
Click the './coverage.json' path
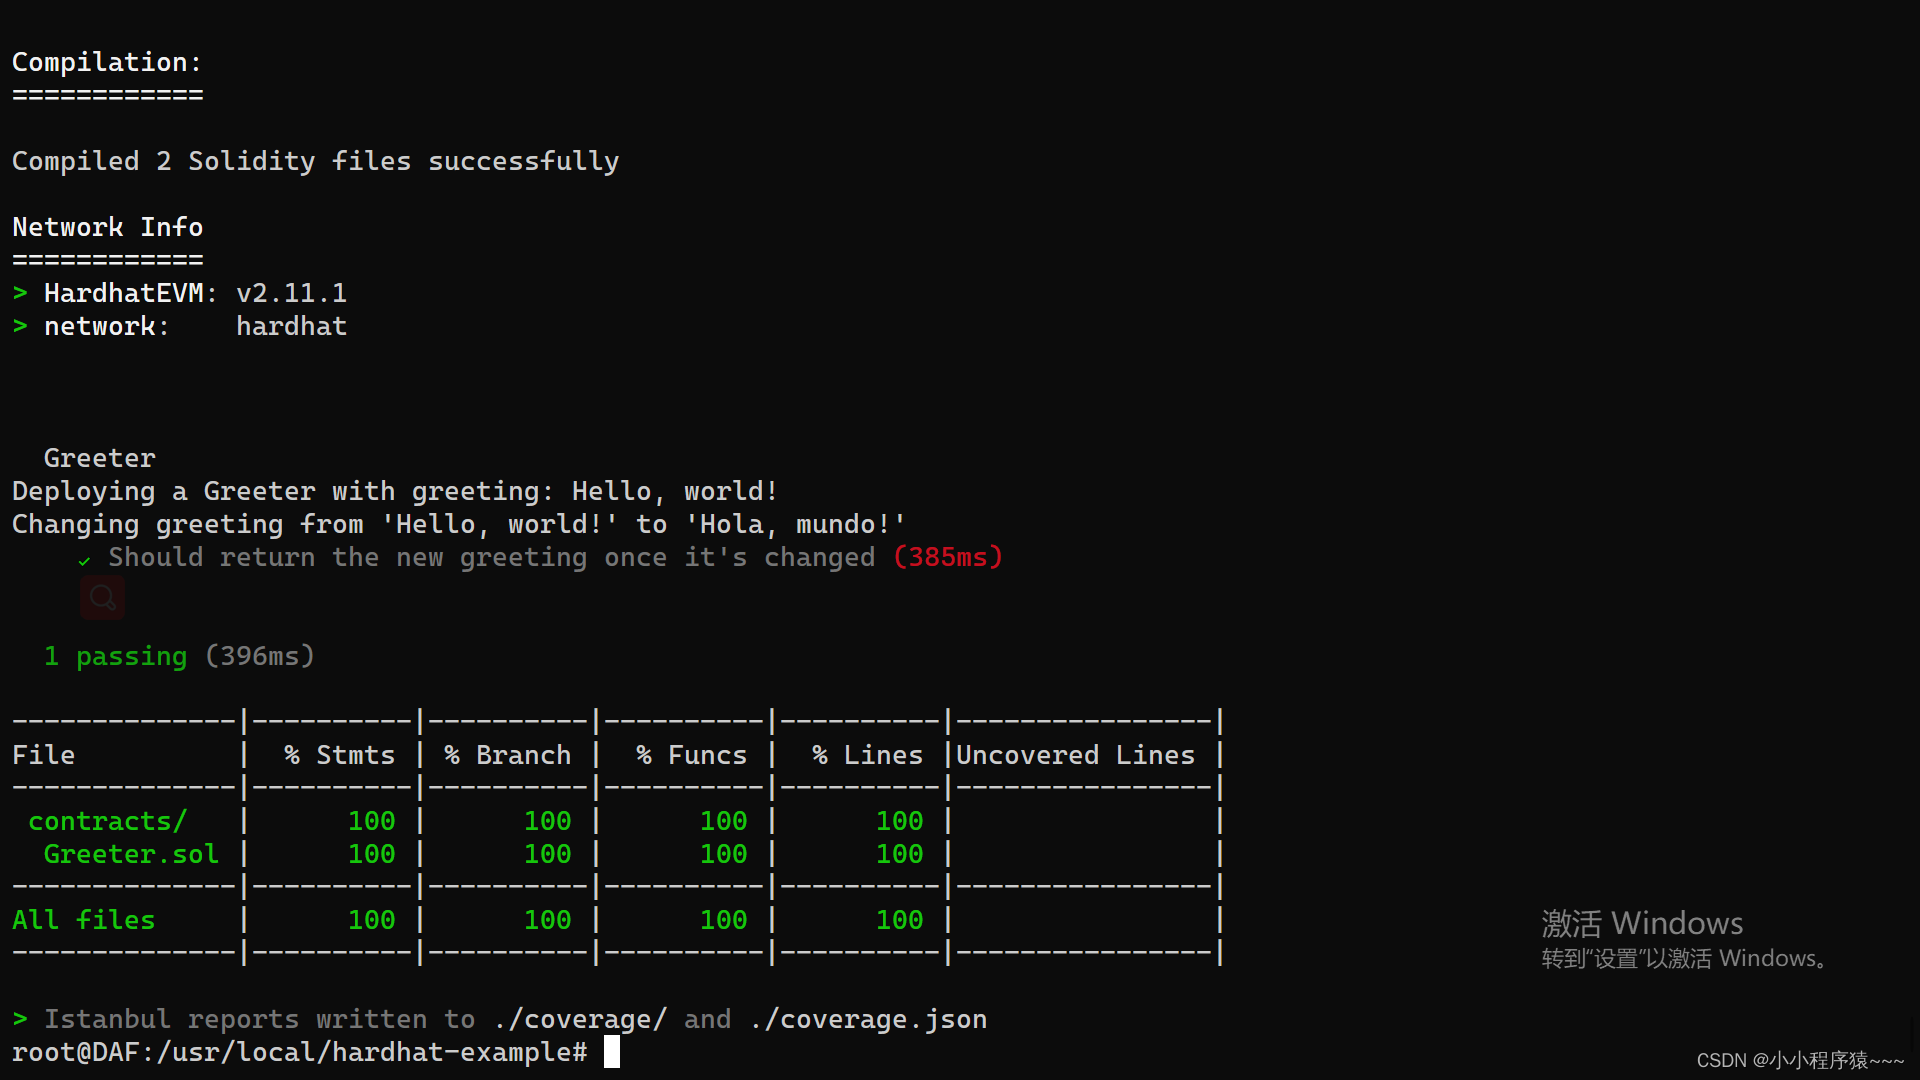[868, 1019]
